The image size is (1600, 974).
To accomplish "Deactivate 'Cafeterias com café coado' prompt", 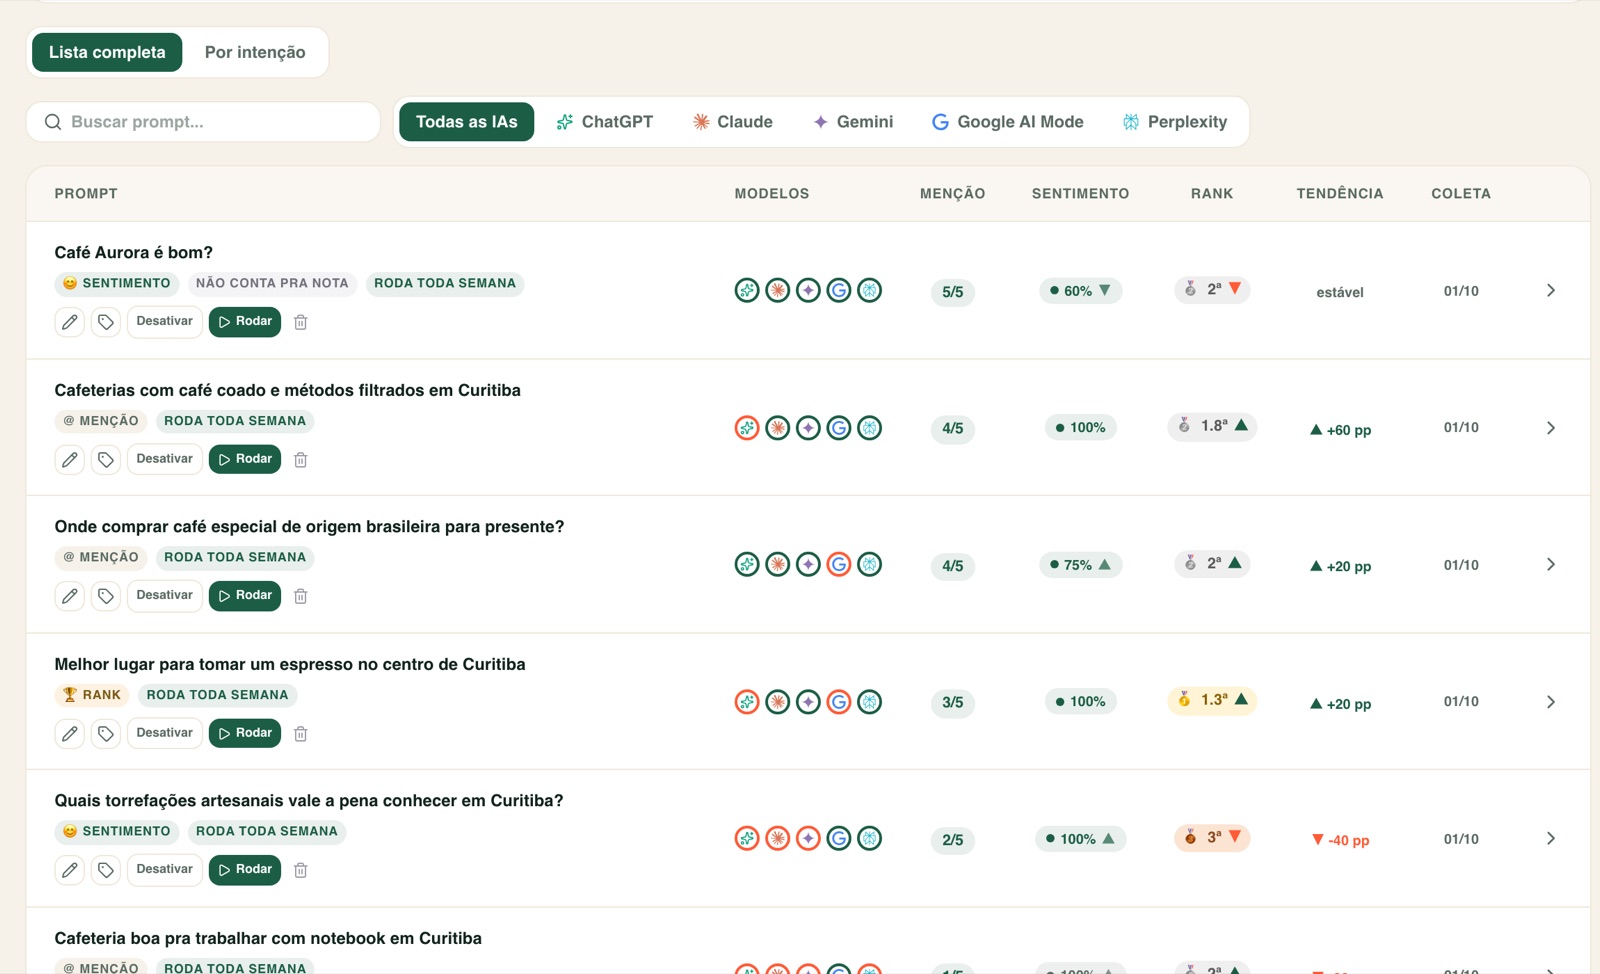I will click(164, 460).
